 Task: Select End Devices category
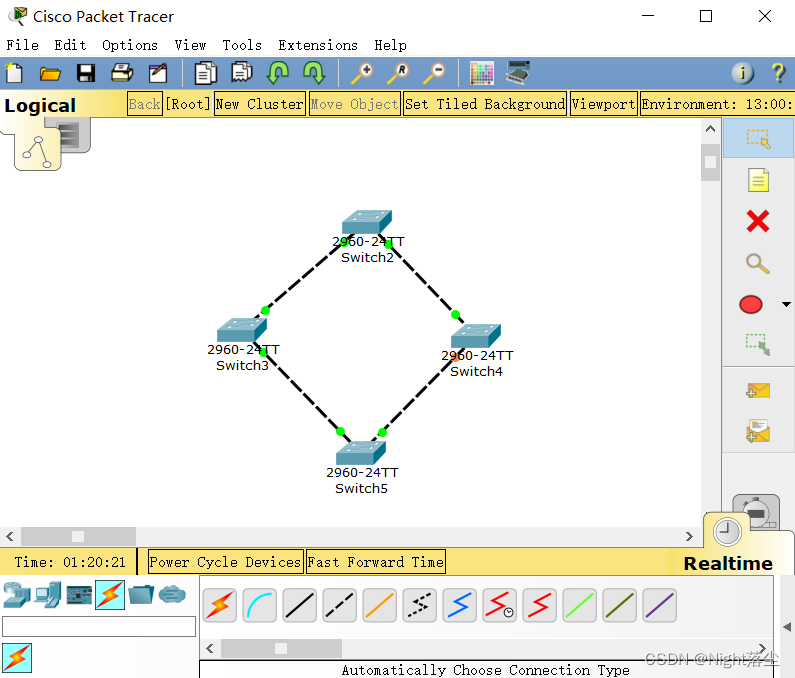click(x=48, y=594)
